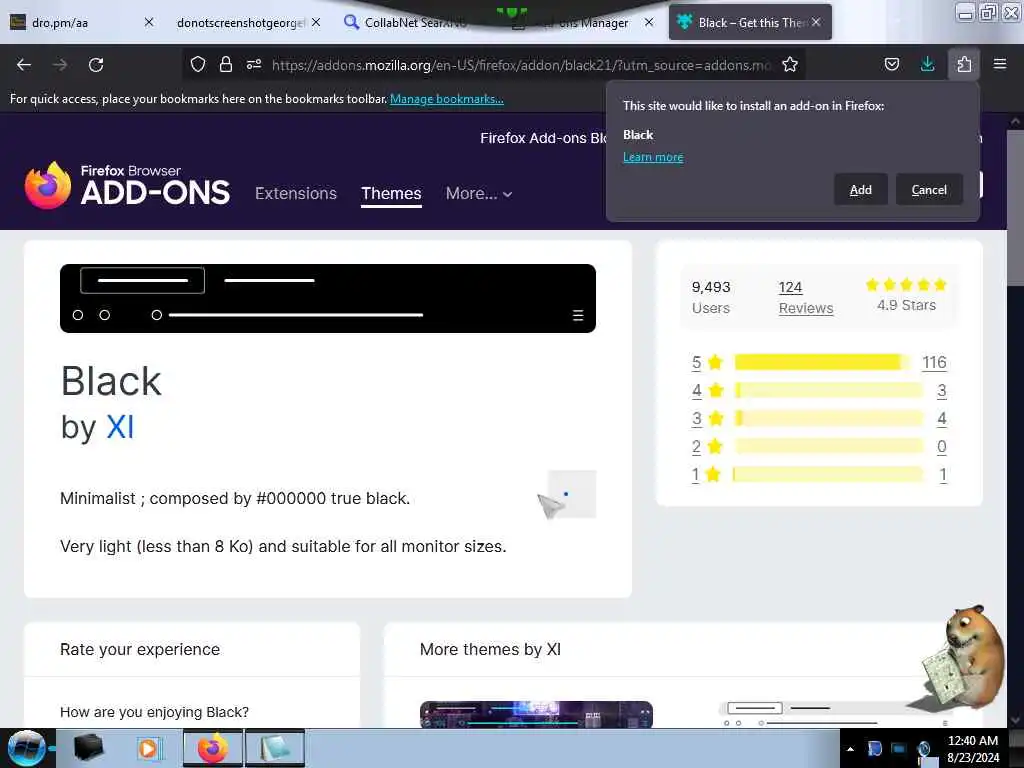The image size is (1024, 768).
Task: Open the Themes section
Action: [x=391, y=193]
